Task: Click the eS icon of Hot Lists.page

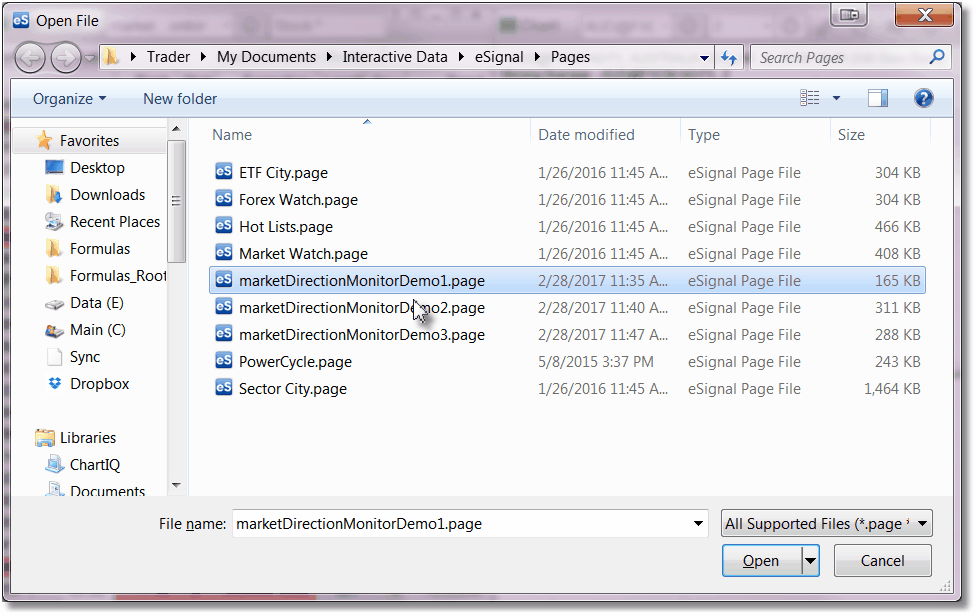Action: (224, 225)
